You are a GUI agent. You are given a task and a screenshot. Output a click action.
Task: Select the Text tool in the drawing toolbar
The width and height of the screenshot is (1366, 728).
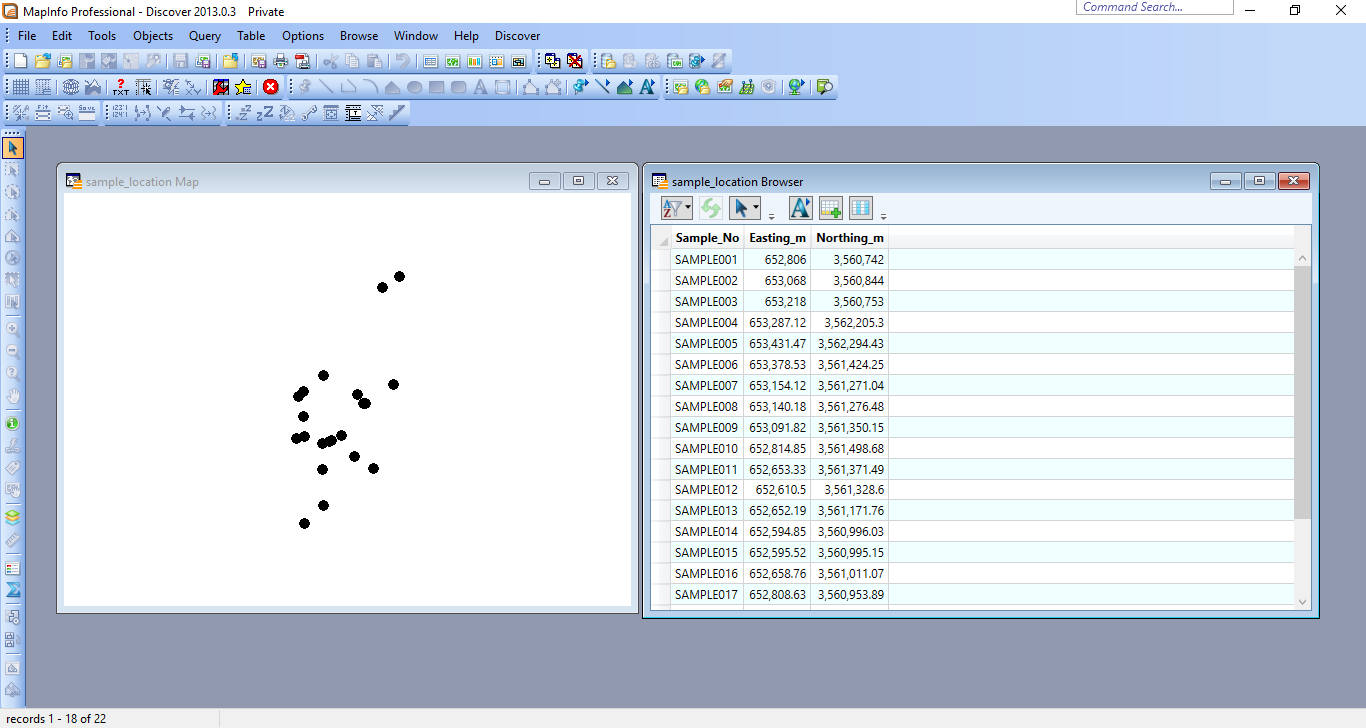coord(479,87)
